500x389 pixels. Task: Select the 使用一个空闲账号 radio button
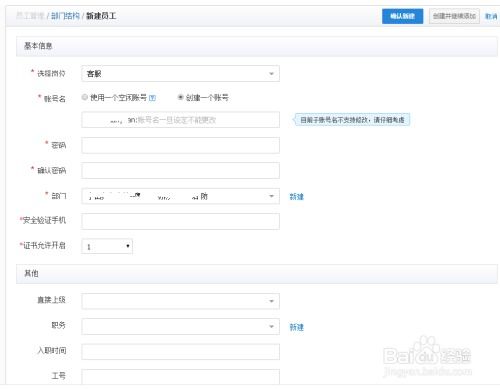coord(85,97)
